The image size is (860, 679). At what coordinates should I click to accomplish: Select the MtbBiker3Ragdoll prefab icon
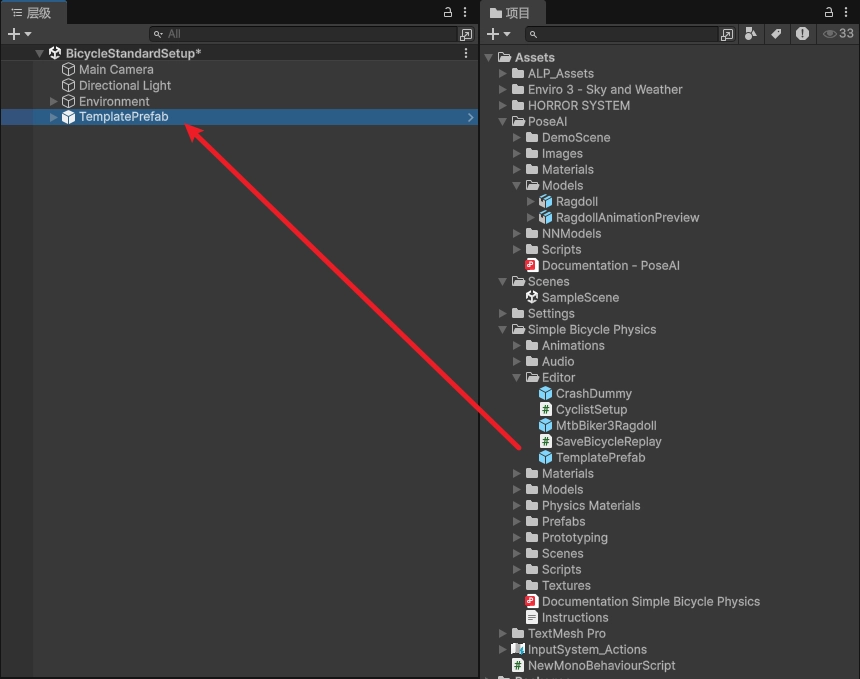pyautogui.click(x=545, y=426)
